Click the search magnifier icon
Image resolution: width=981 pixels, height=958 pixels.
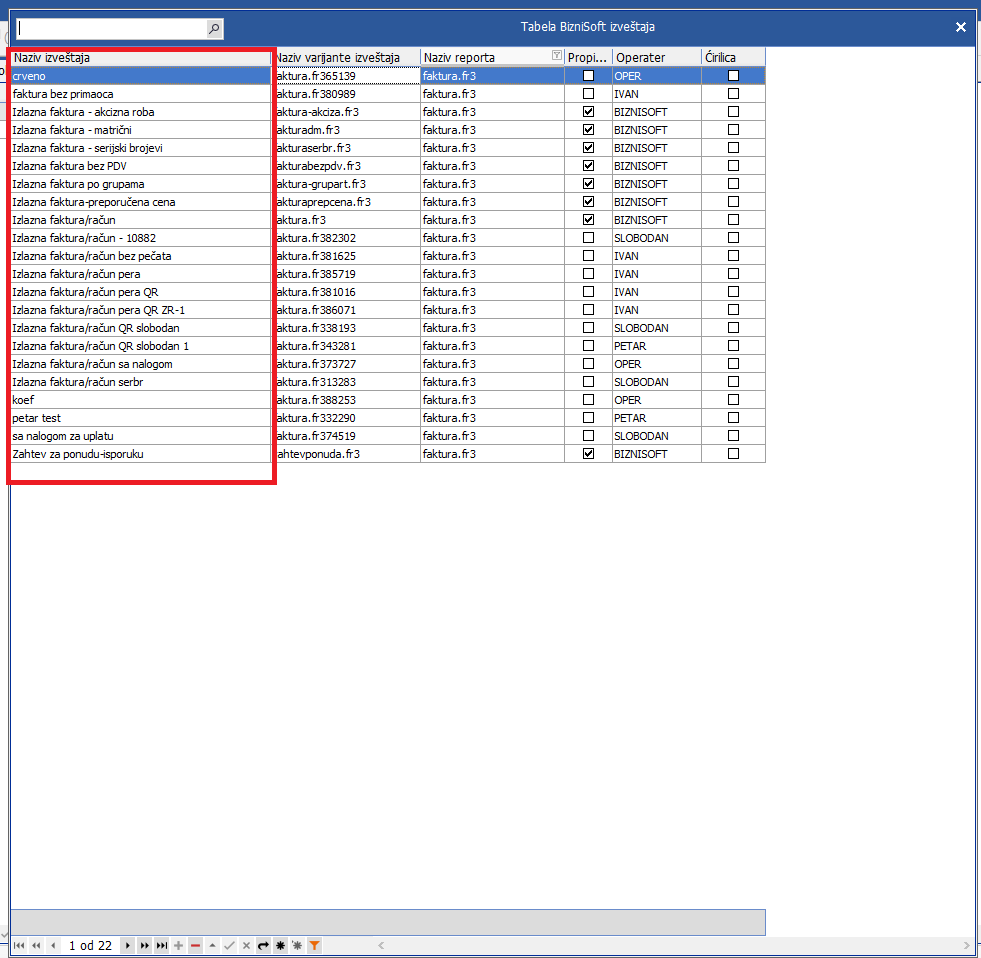click(x=214, y=29)
